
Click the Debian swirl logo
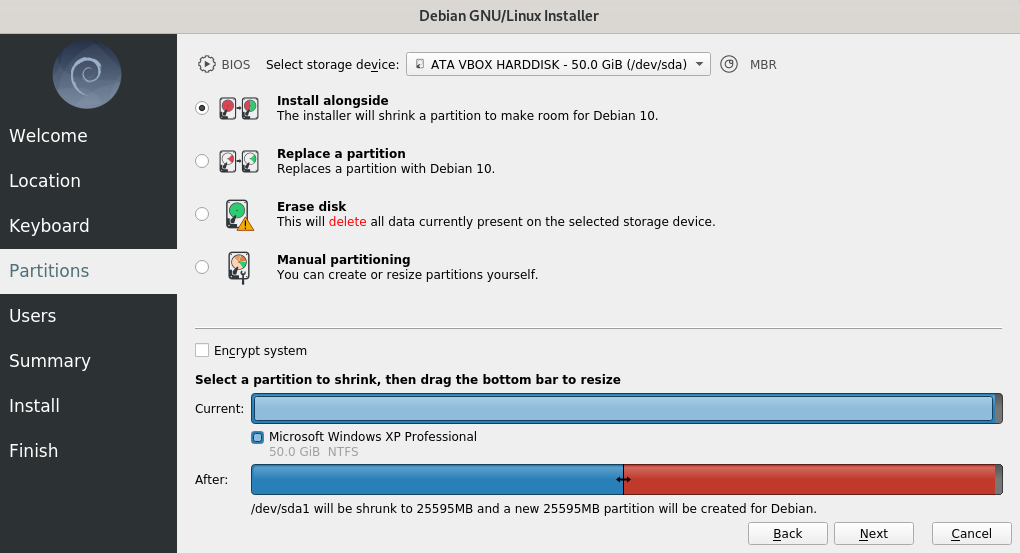pyautogui.click(x=87, y=75)
